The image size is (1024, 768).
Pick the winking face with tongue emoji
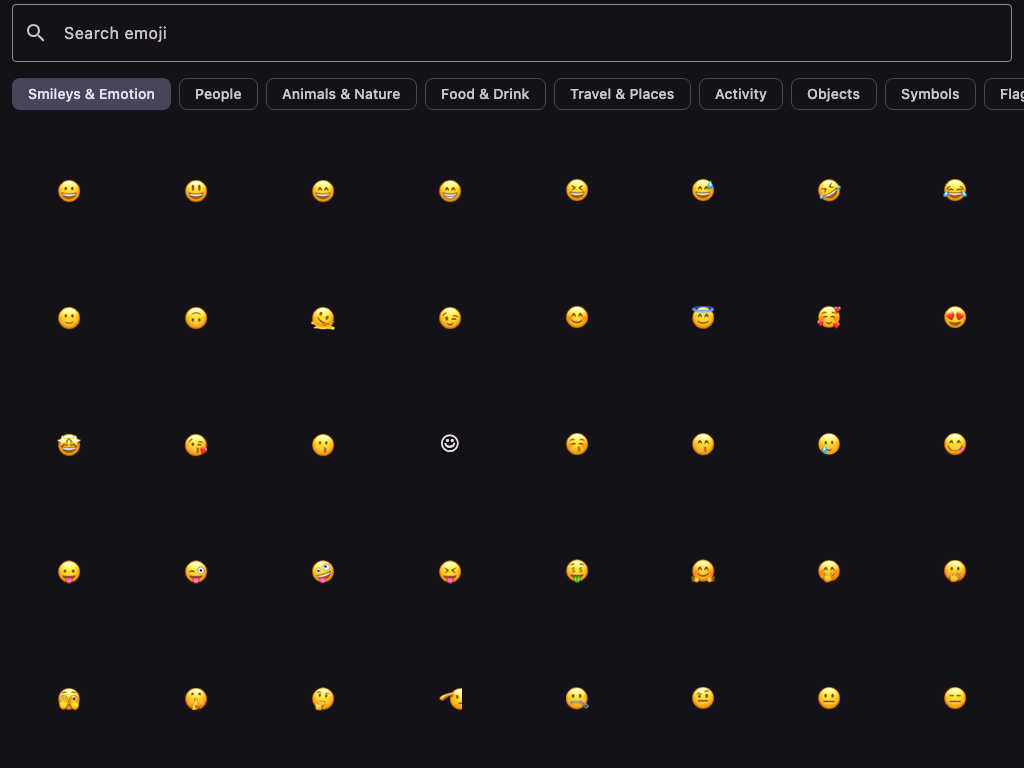[196, 571]
